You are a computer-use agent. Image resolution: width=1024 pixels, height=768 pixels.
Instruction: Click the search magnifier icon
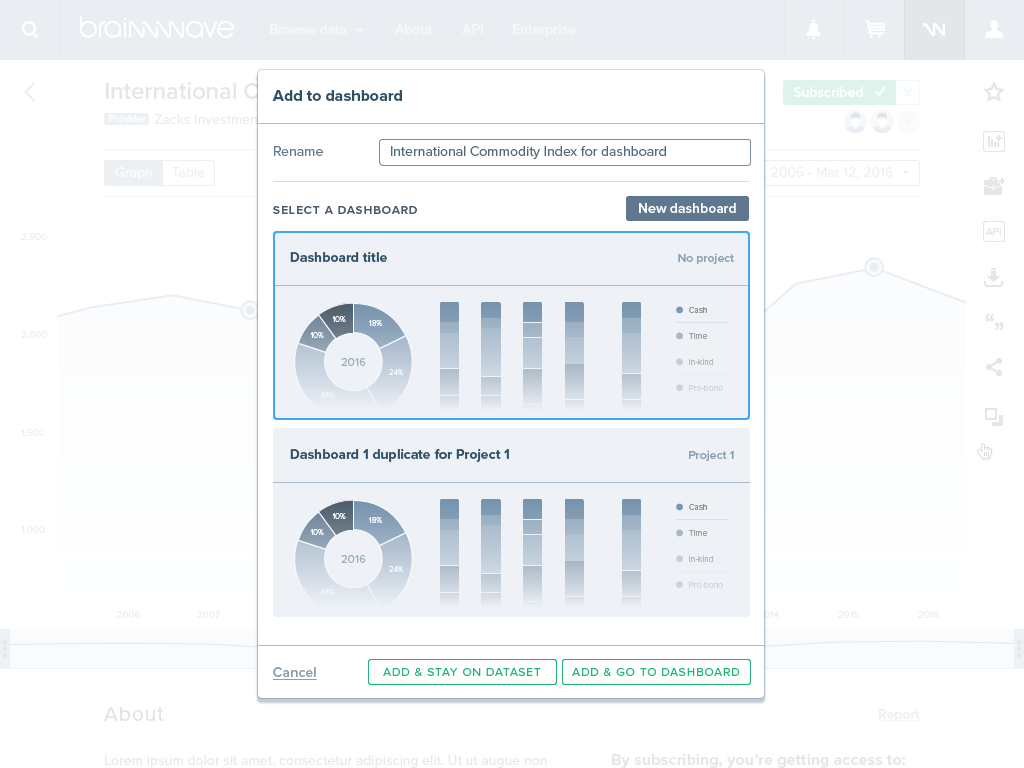tap(29, 29)
